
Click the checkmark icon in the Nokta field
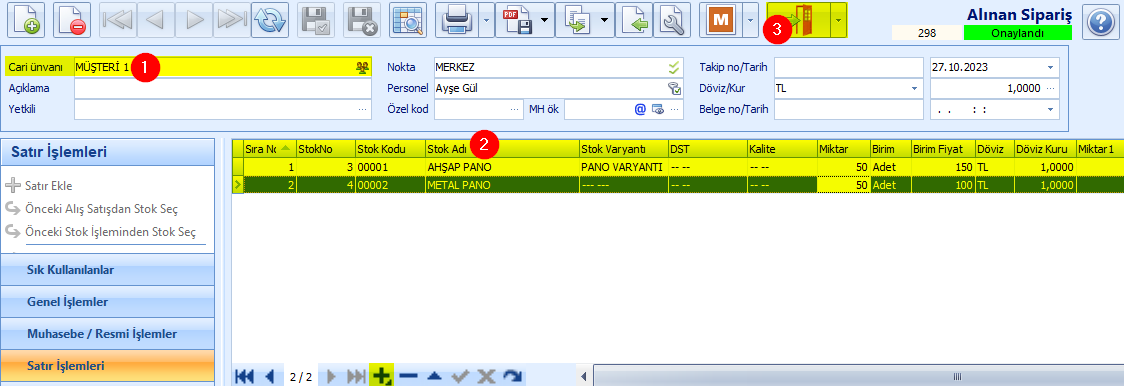click(x=674, y=67)
